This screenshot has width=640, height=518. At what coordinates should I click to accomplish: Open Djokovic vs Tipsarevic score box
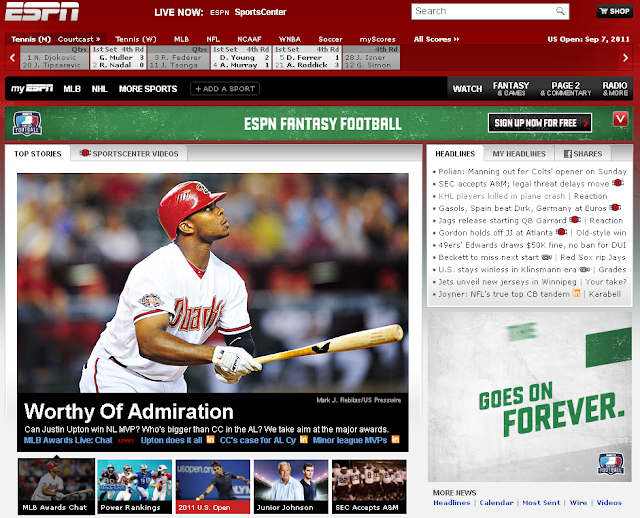tap(54, 58)
